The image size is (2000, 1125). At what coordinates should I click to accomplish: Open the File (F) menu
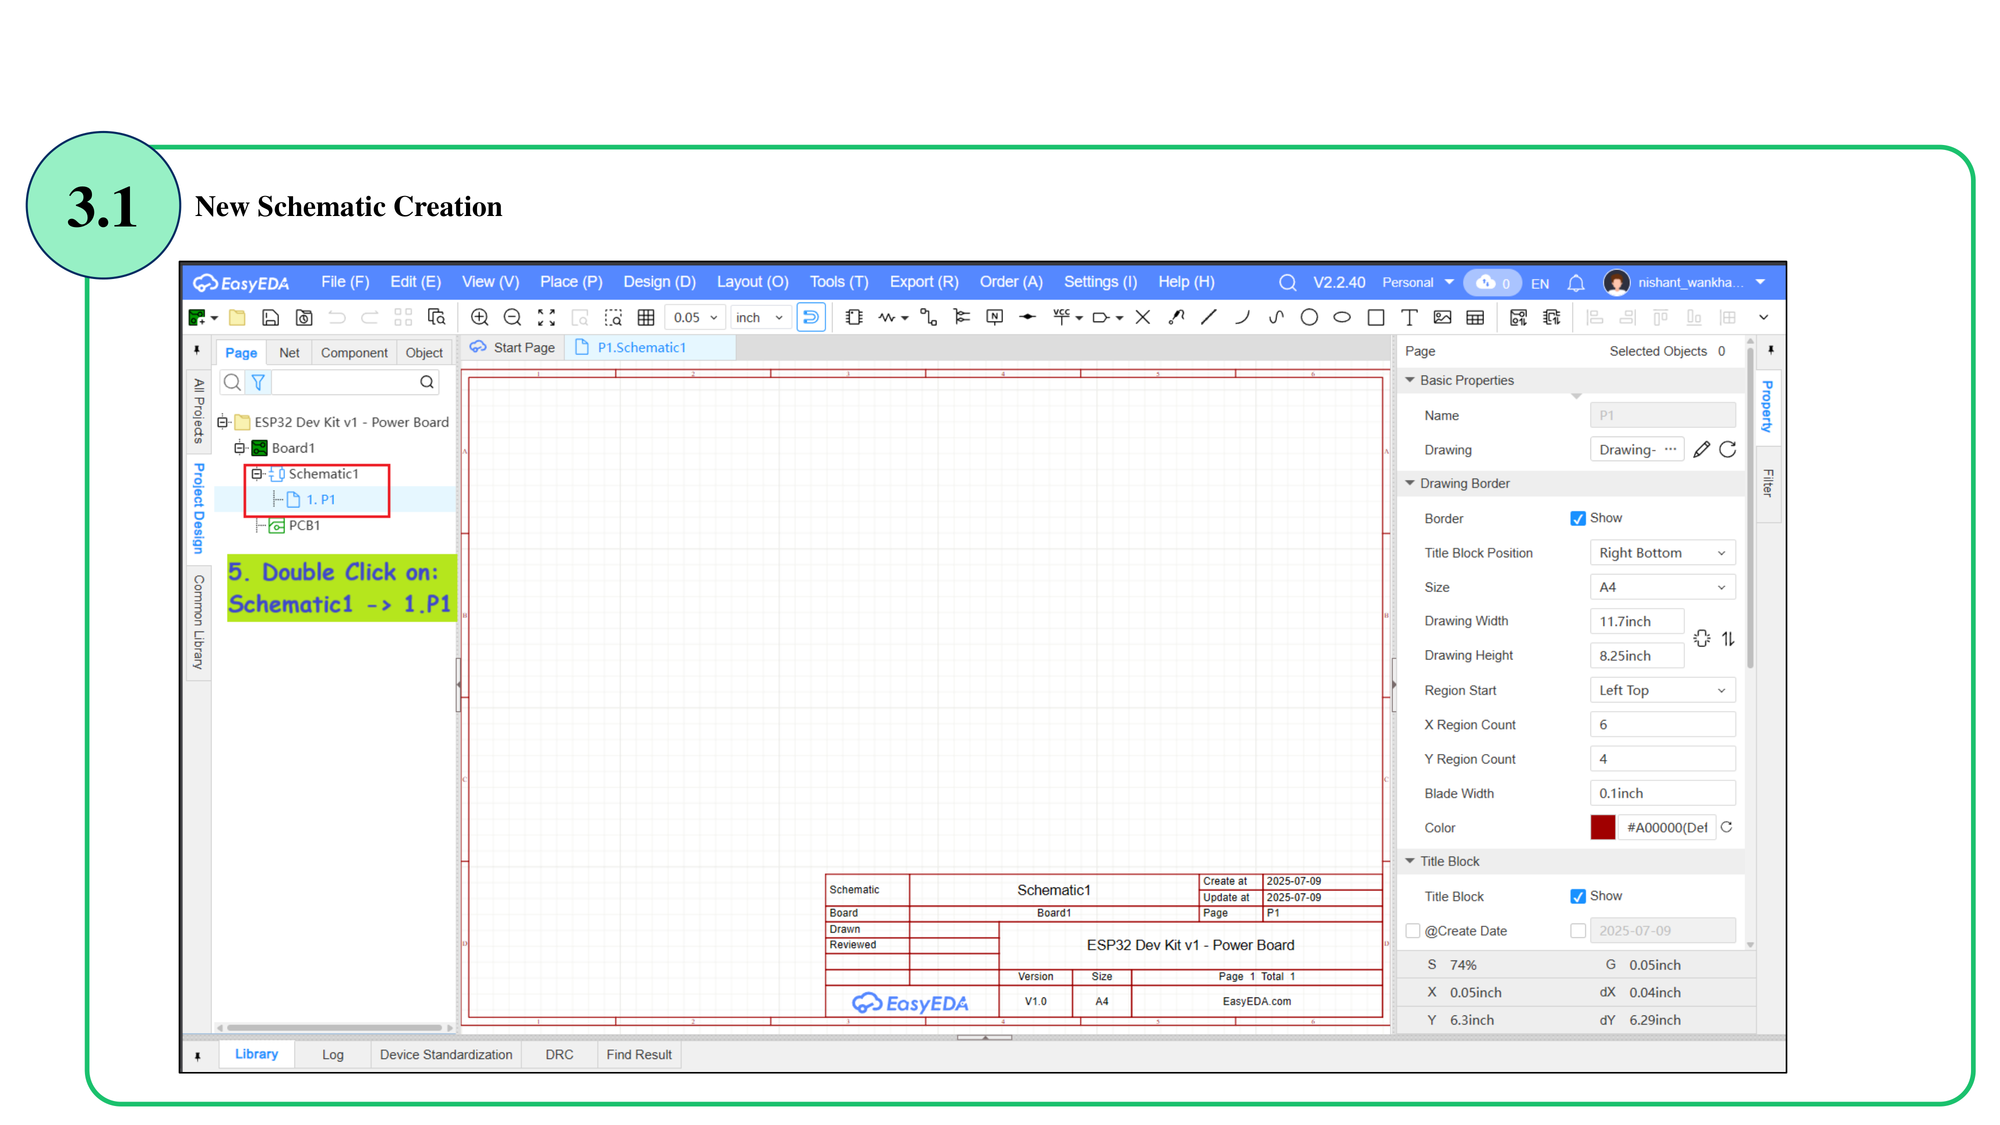[x=345, y=282]
